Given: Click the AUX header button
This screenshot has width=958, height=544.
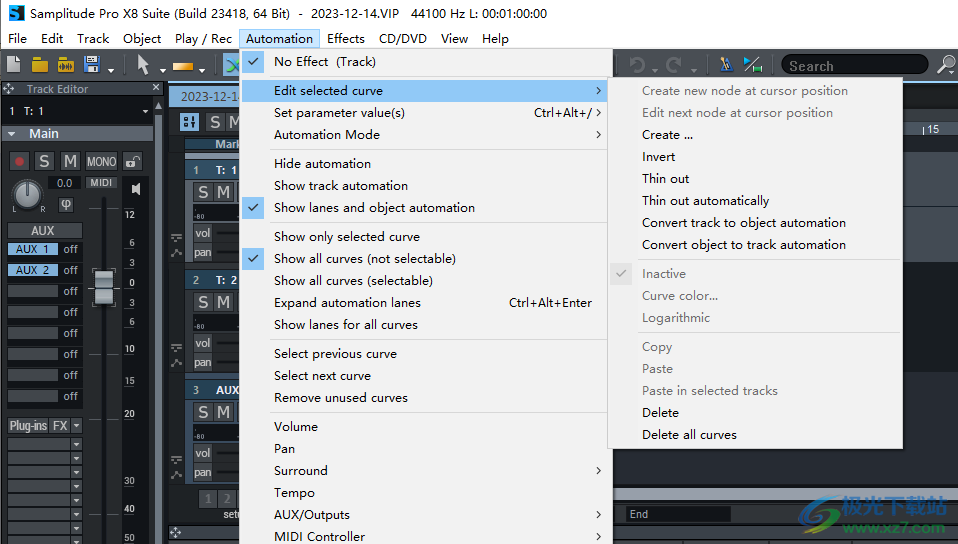Looking at the screenshot, I should [x=45, y=230].
